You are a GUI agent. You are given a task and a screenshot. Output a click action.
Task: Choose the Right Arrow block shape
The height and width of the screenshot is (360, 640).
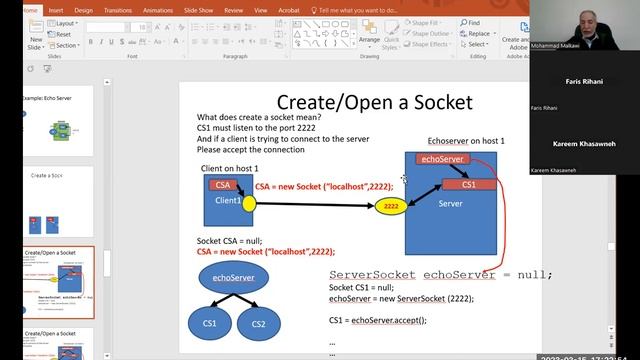[326, 34]
